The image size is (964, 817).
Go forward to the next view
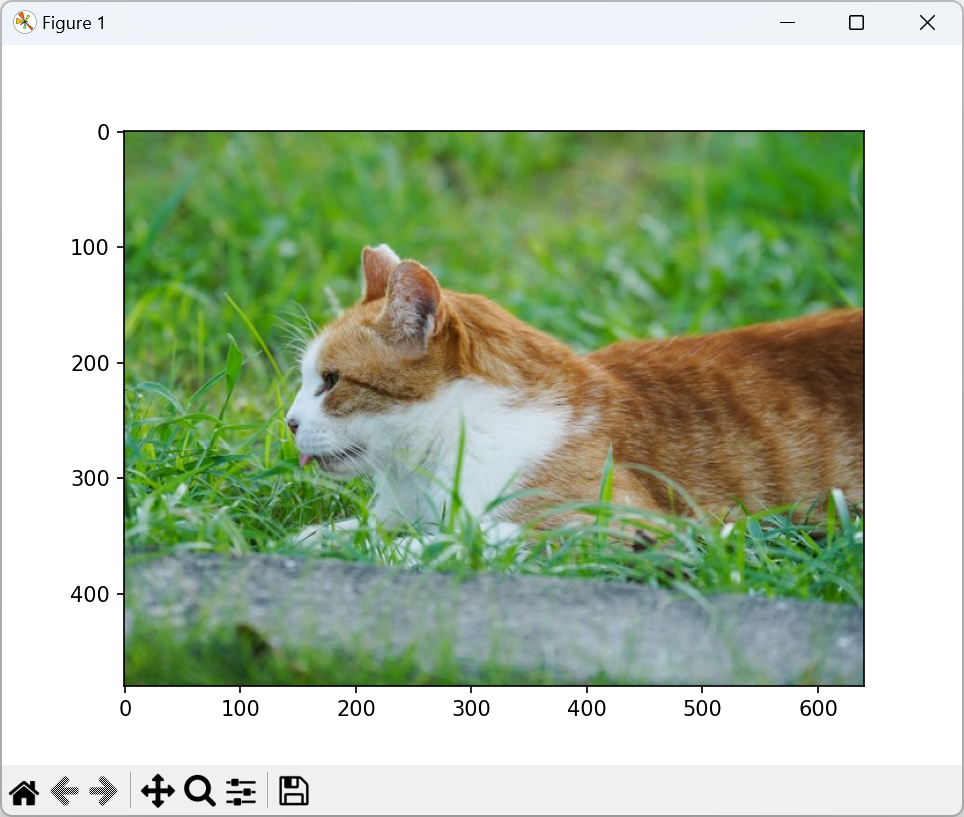(103, 792)
